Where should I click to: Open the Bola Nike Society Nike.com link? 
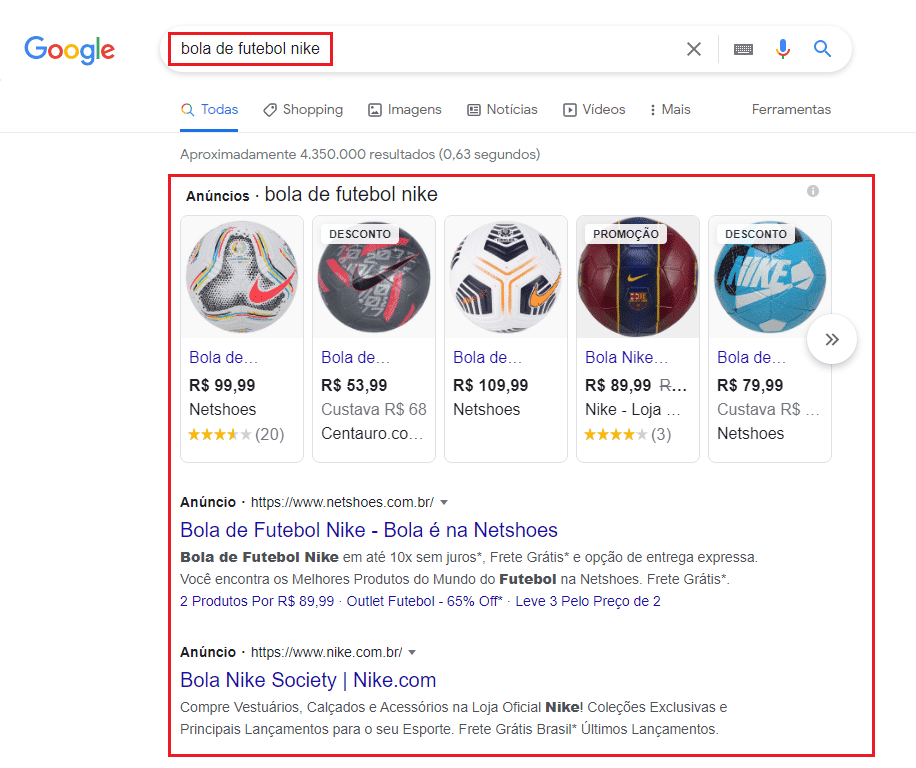(x=308, y=680)
